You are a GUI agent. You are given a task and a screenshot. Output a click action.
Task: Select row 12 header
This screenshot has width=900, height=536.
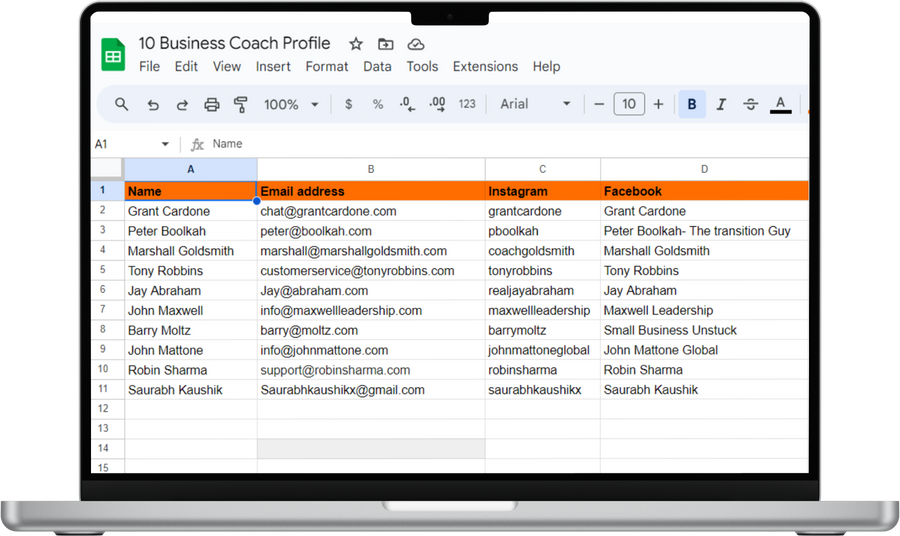tap(107, 409)
